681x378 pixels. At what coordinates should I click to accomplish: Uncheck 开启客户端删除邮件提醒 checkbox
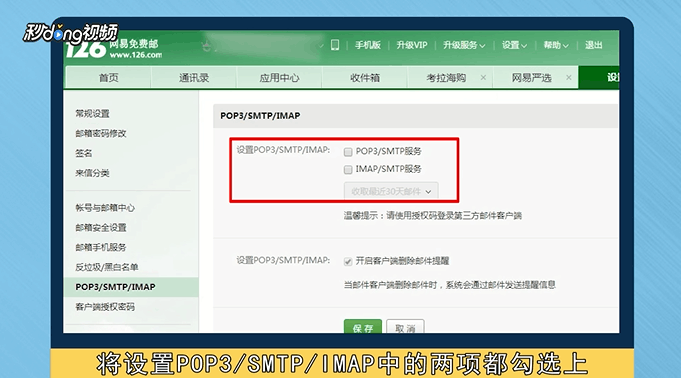tap(348, 261)
